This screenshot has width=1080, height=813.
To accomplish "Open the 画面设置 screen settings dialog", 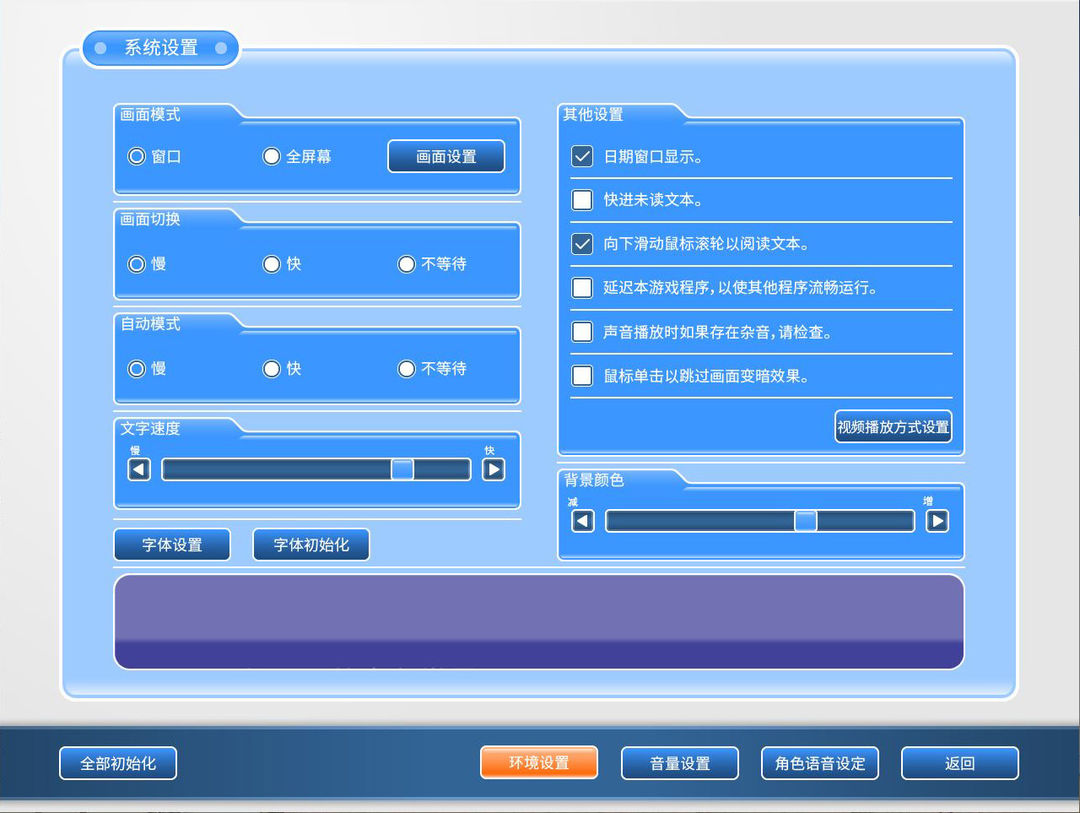I will [446, 156].
